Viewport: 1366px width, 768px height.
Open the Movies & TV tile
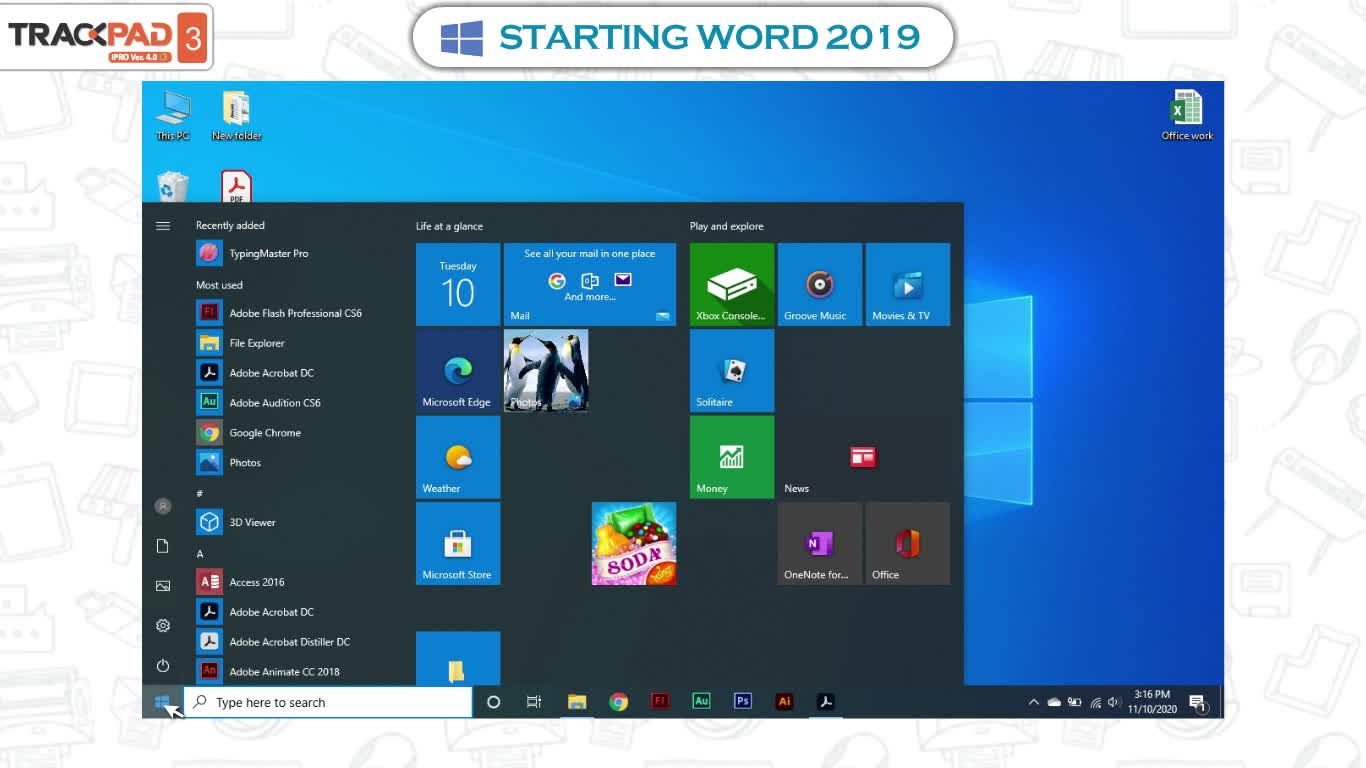(x=908, y=284)
